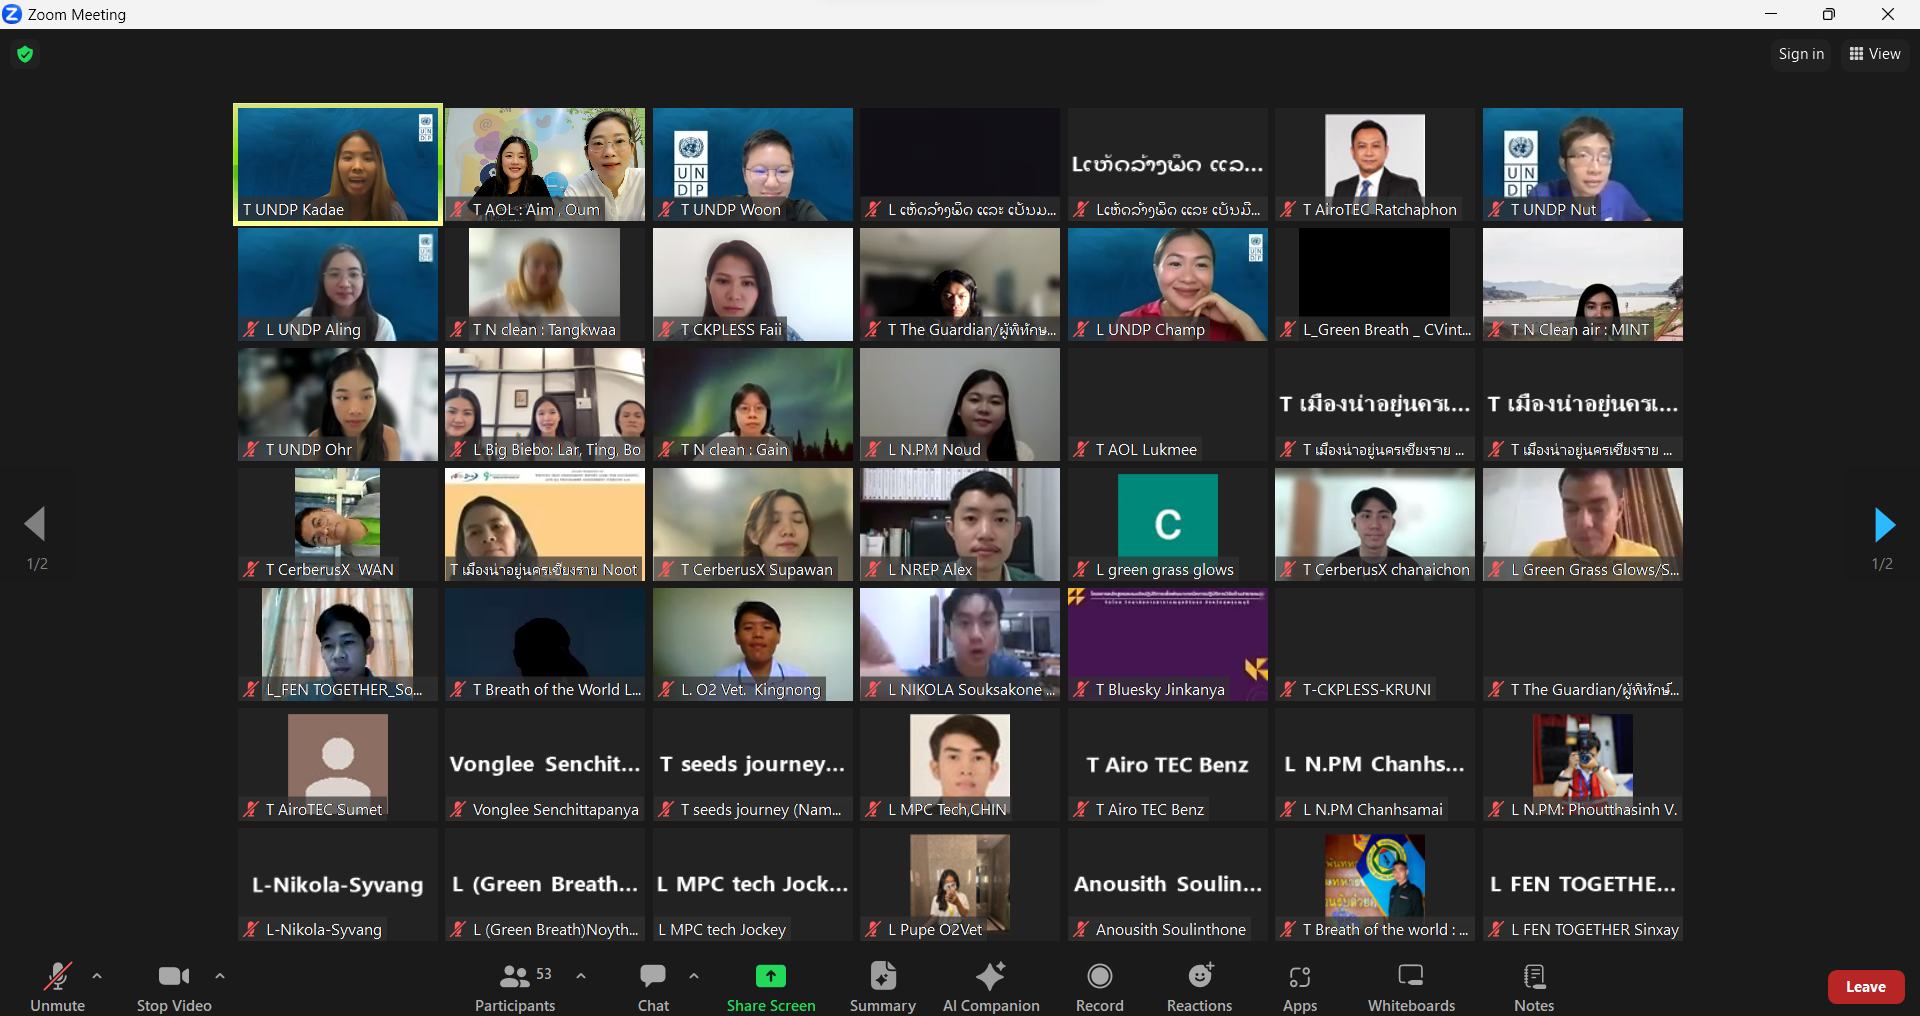Click the green encryption shield icon

(x=26, y=54)
